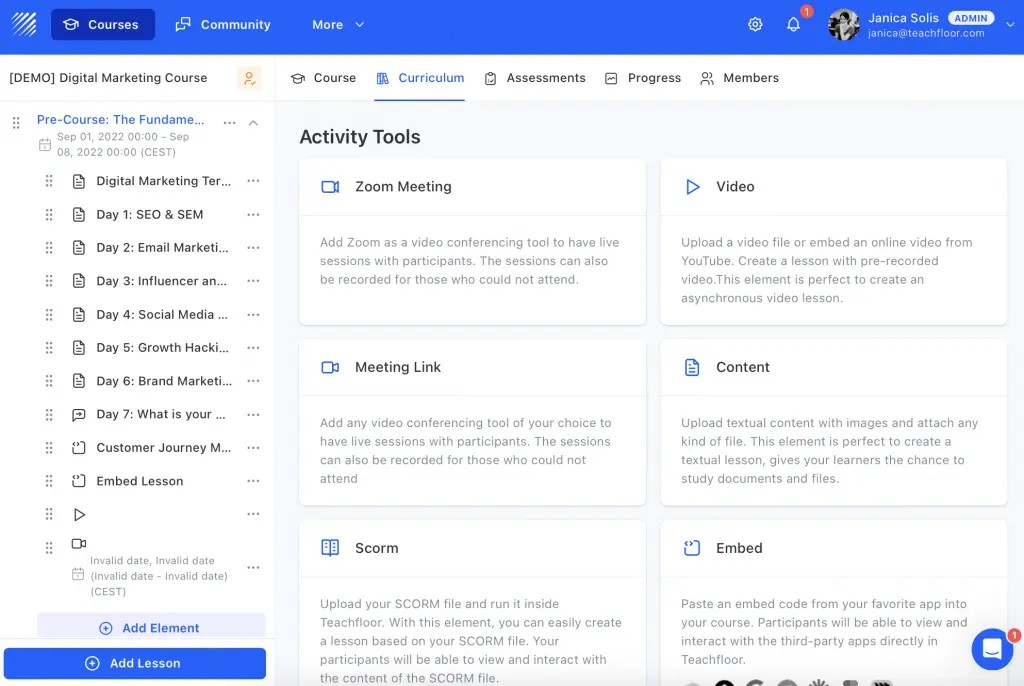Collapse the Pre-Course module chevron

253,123
